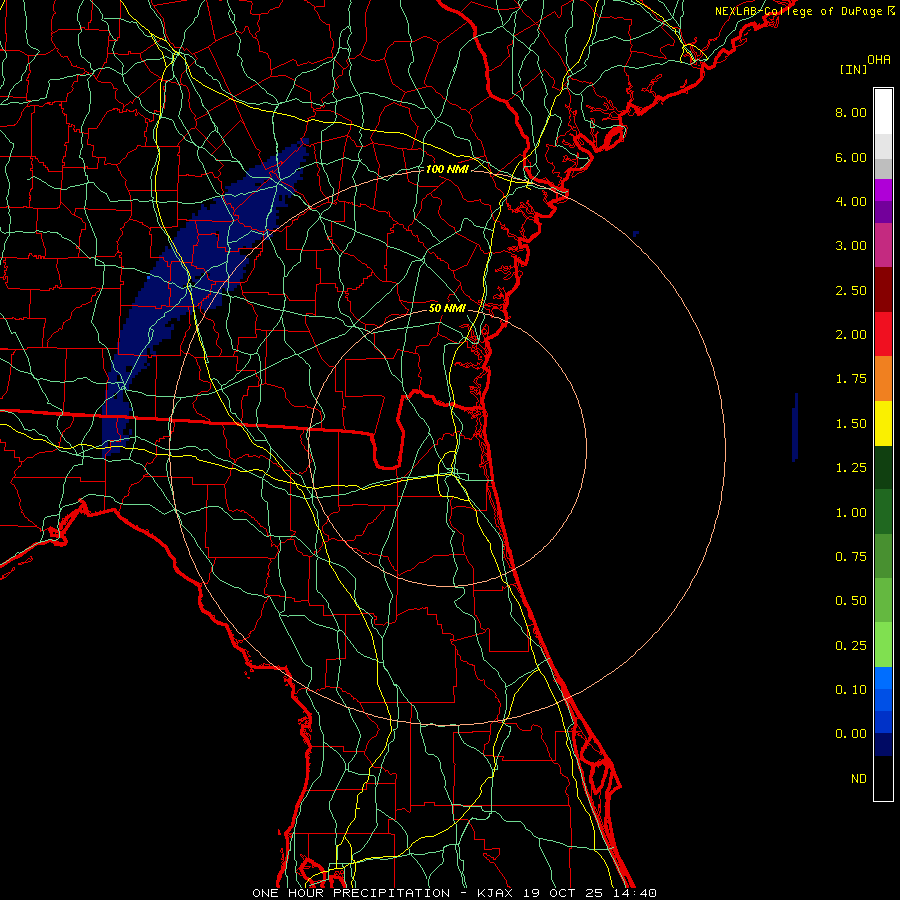This screenshot has height=900, width=900.
Task: Click the bright red legend color swatch
Action: (883, 334)
